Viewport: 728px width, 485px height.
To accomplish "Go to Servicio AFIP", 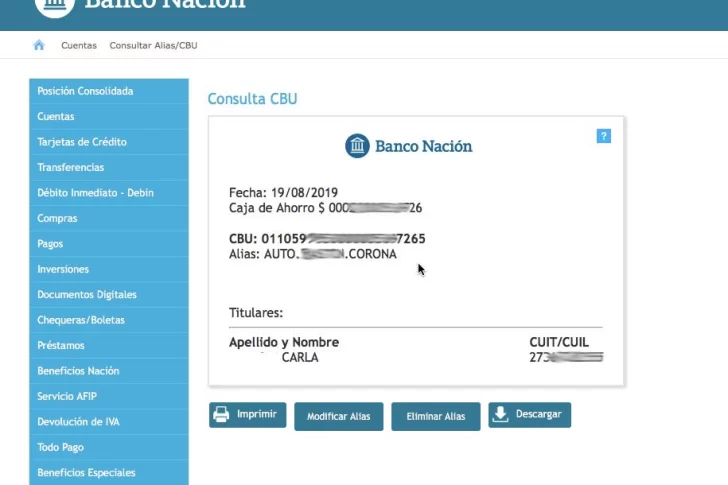I will click(x=109, y=397).
